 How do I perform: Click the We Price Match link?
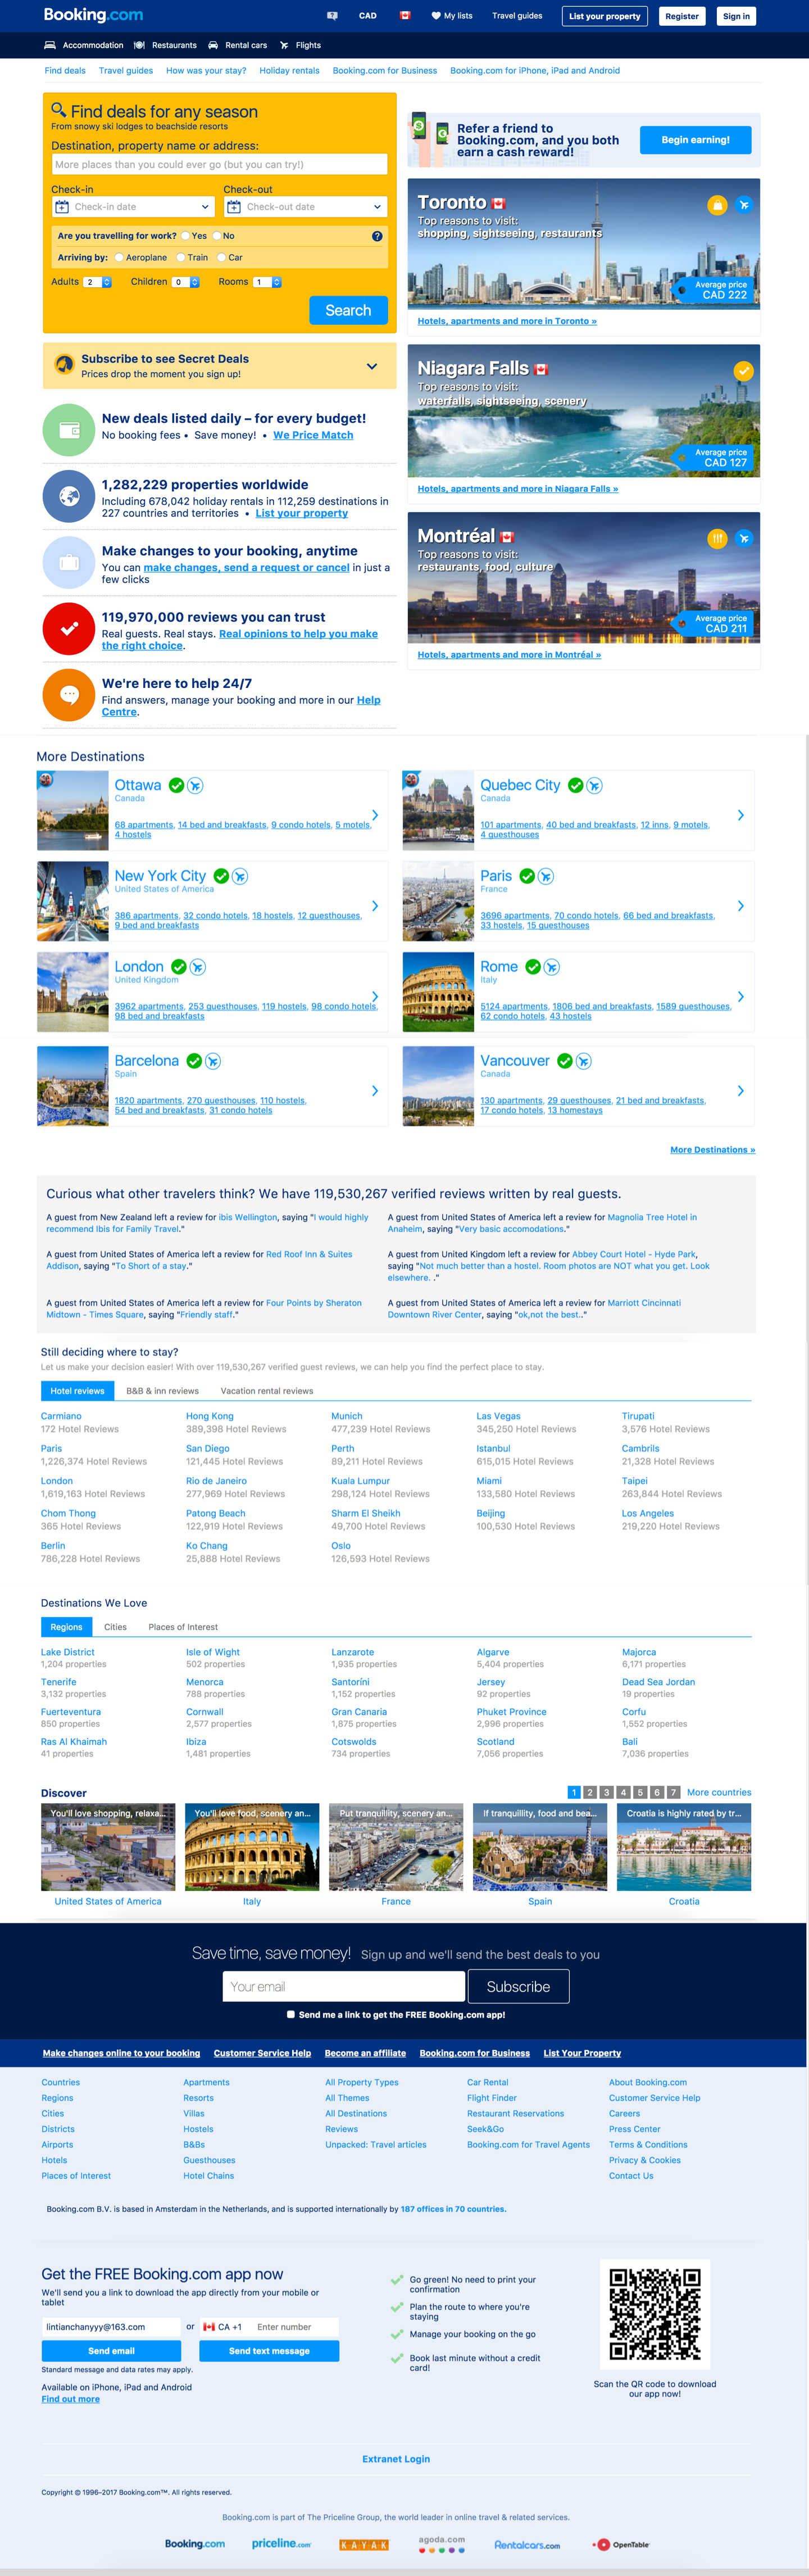[313, 436]
